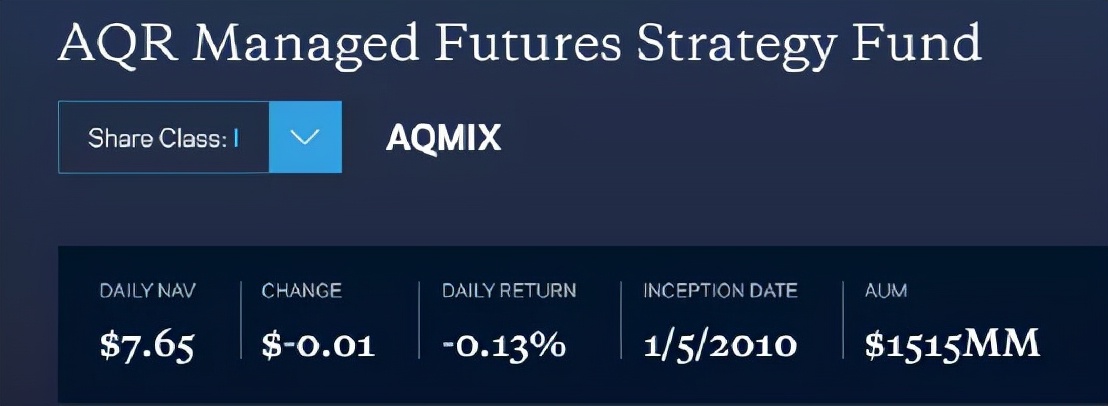Image resolution: width=1108 pixels, height=406 pixels.
Task: Select the $-0.01 change value
Action: tap(318, 344)
